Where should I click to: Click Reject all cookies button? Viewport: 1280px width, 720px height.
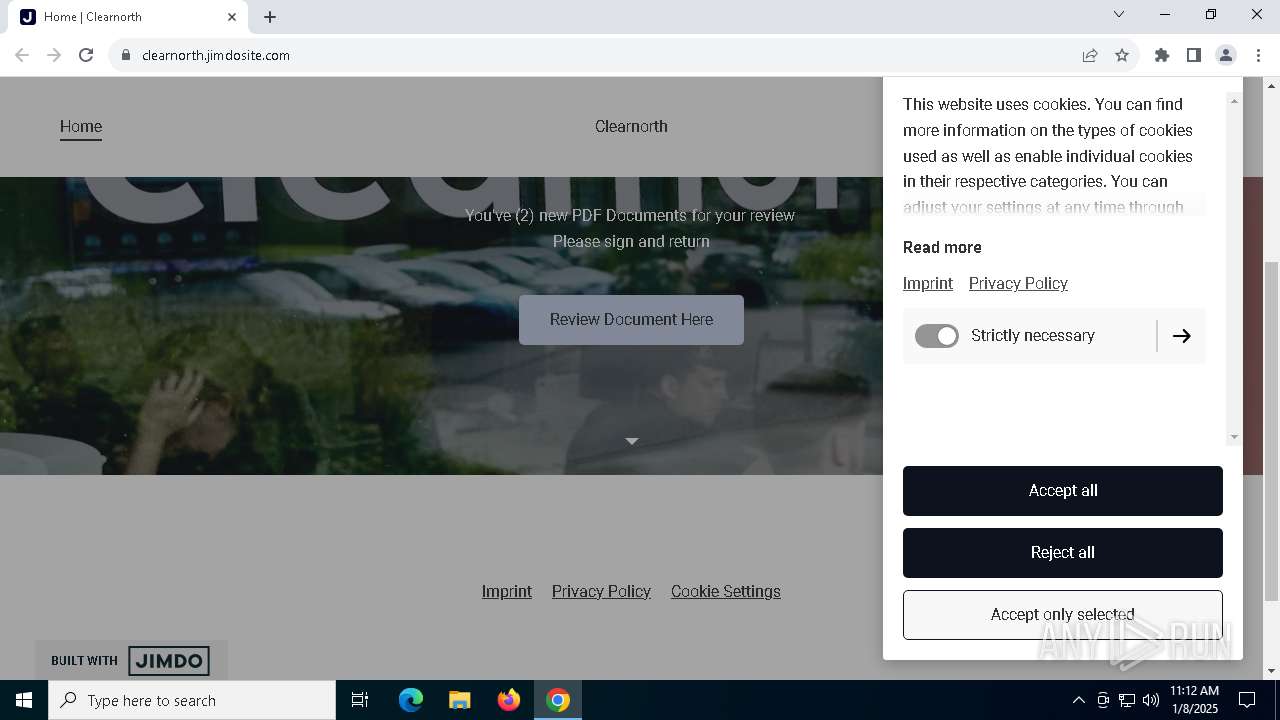[x=1063, y=553]
